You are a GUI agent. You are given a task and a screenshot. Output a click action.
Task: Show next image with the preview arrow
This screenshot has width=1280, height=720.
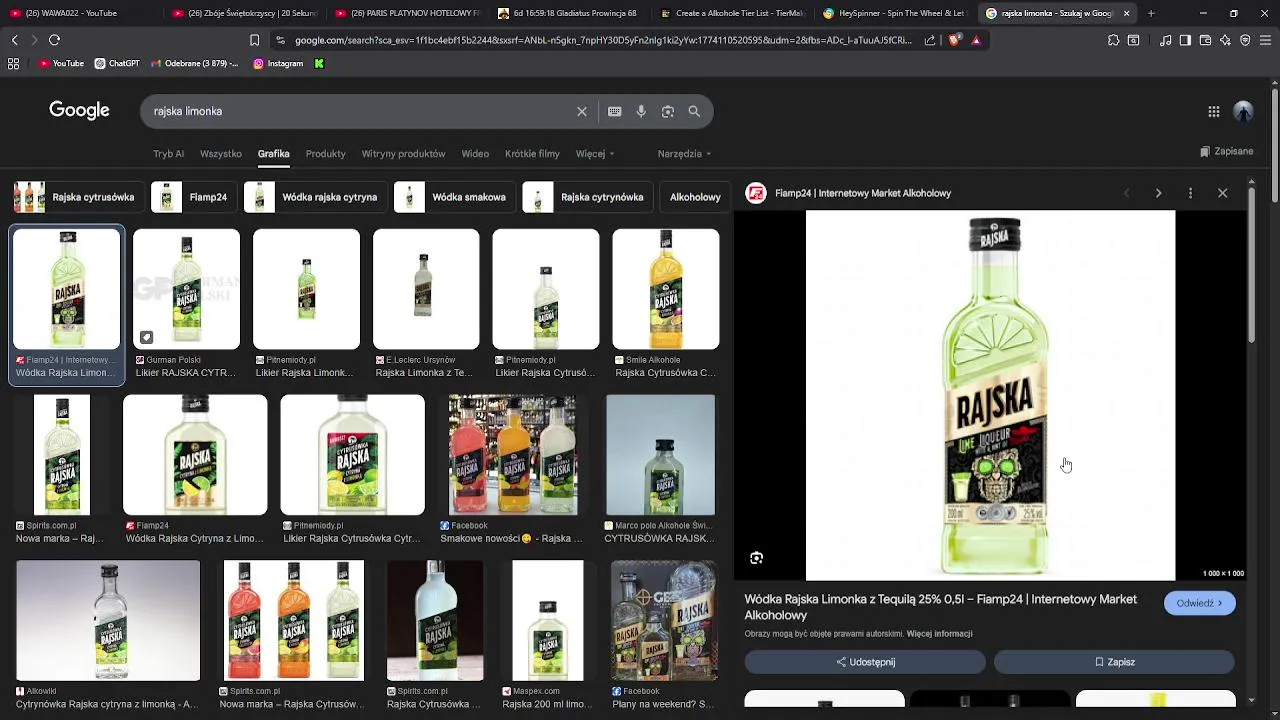(1158, 193)
